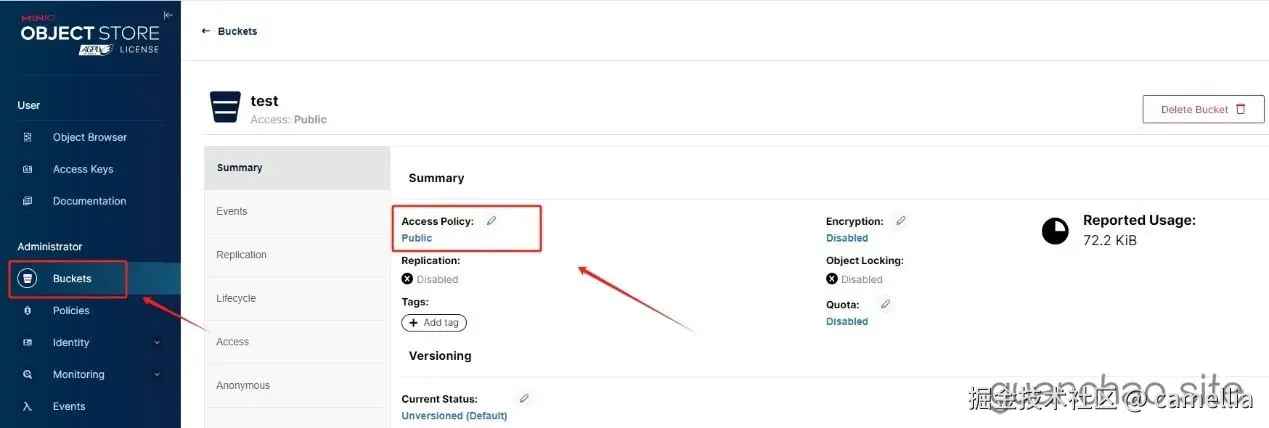Expand the Monitoring submenu chevron
The image size is (1269, 428).
[157, 375]
